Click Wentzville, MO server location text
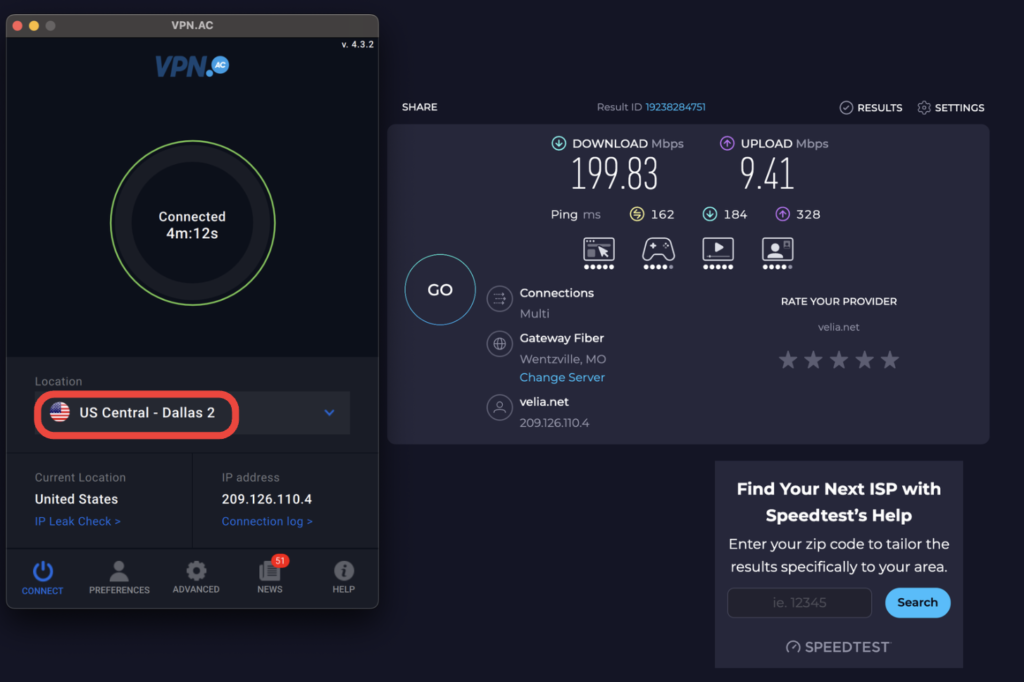 [x=563, y=359]
